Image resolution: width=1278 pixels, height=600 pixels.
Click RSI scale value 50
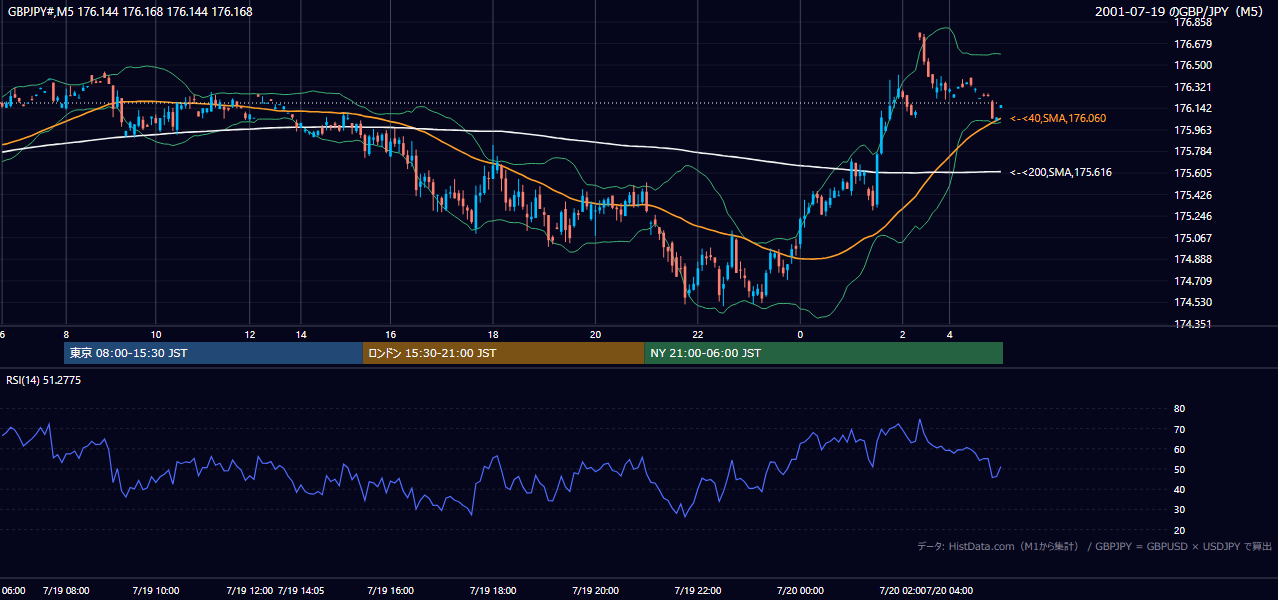tap(1179, 469)
